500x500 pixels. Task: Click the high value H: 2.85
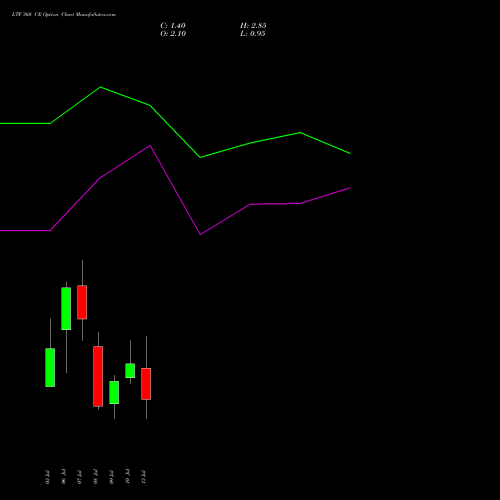pos(253,26)
